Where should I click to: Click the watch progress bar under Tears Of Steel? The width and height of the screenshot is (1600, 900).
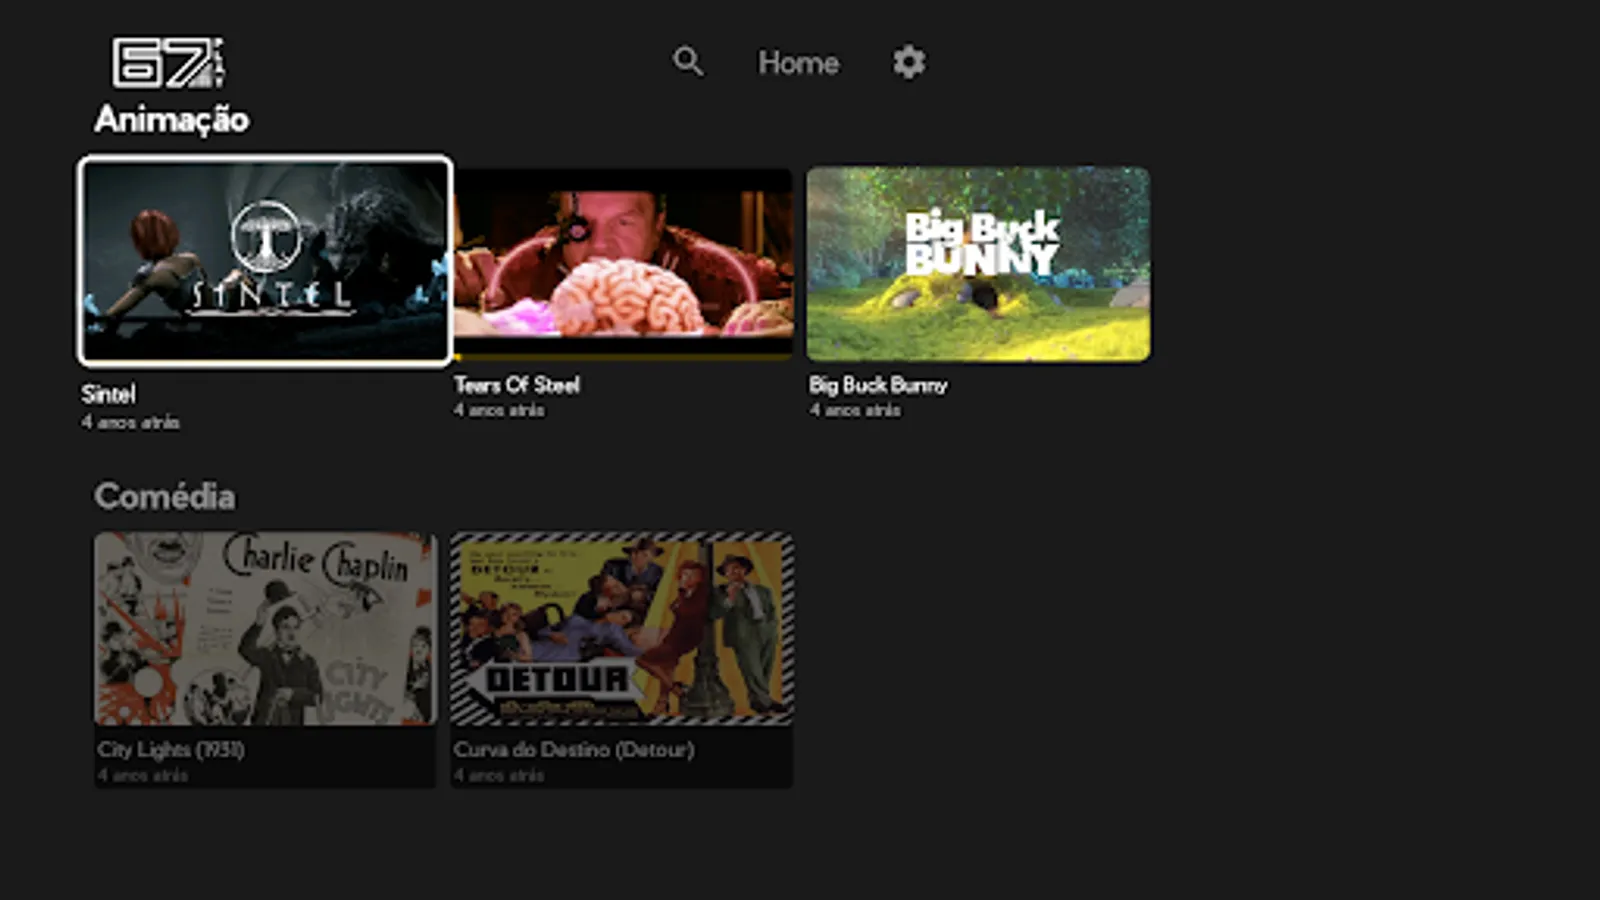tap(623, 356)
